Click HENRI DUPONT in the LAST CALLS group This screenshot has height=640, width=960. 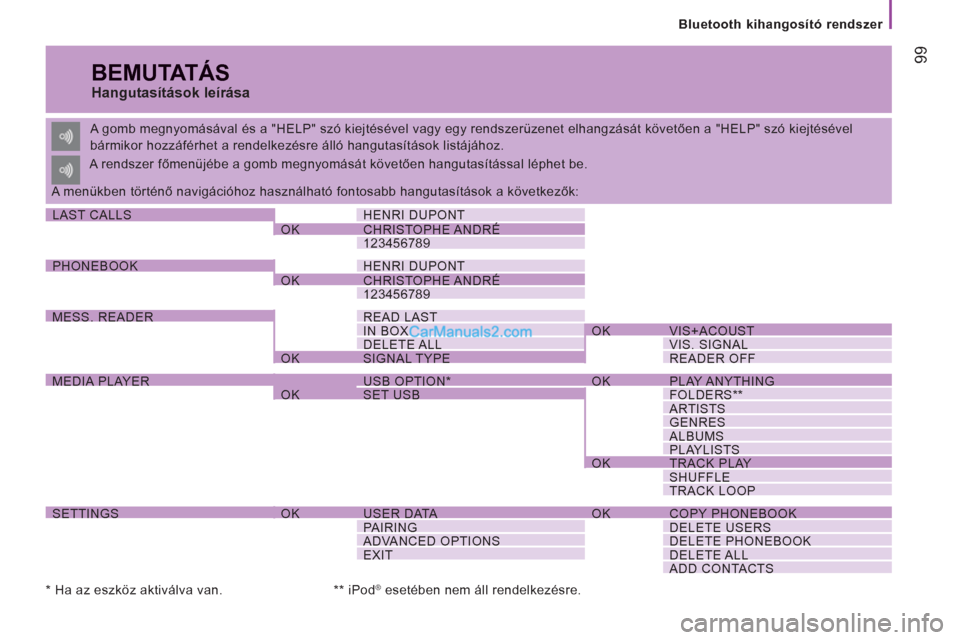[x=470, y=215]
